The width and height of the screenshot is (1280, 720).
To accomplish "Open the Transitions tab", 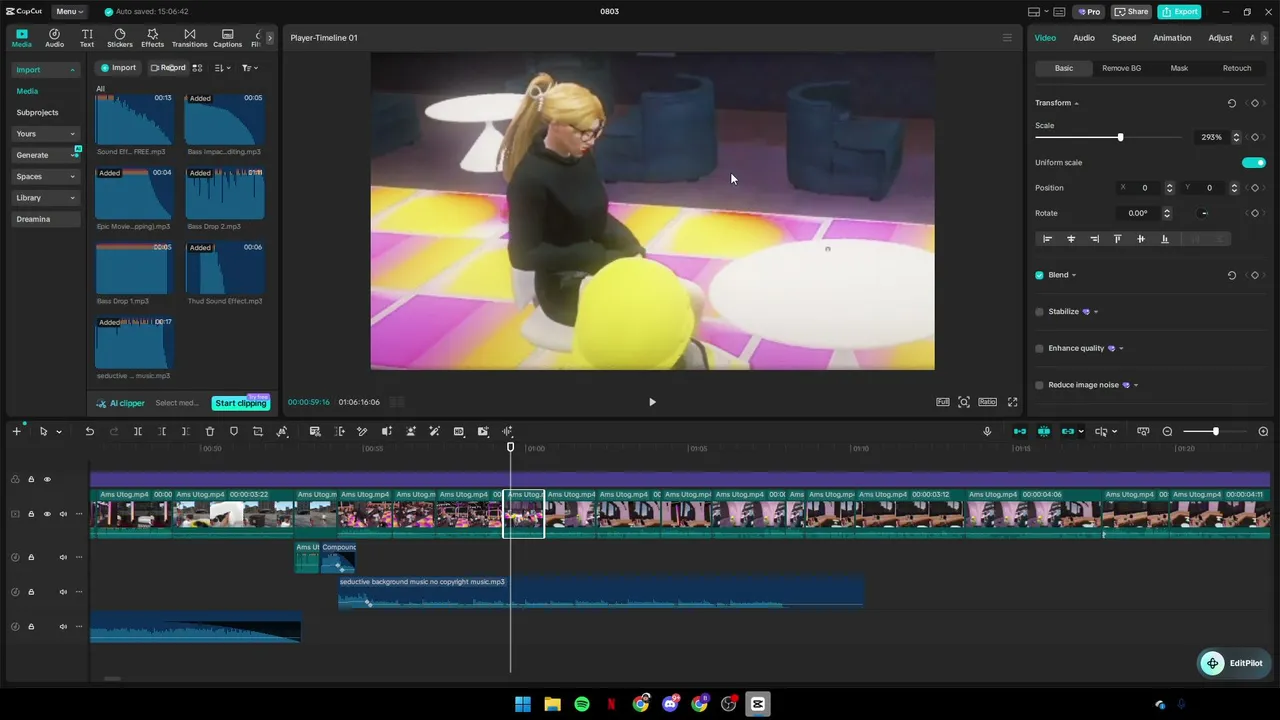I will coord(189,38).
